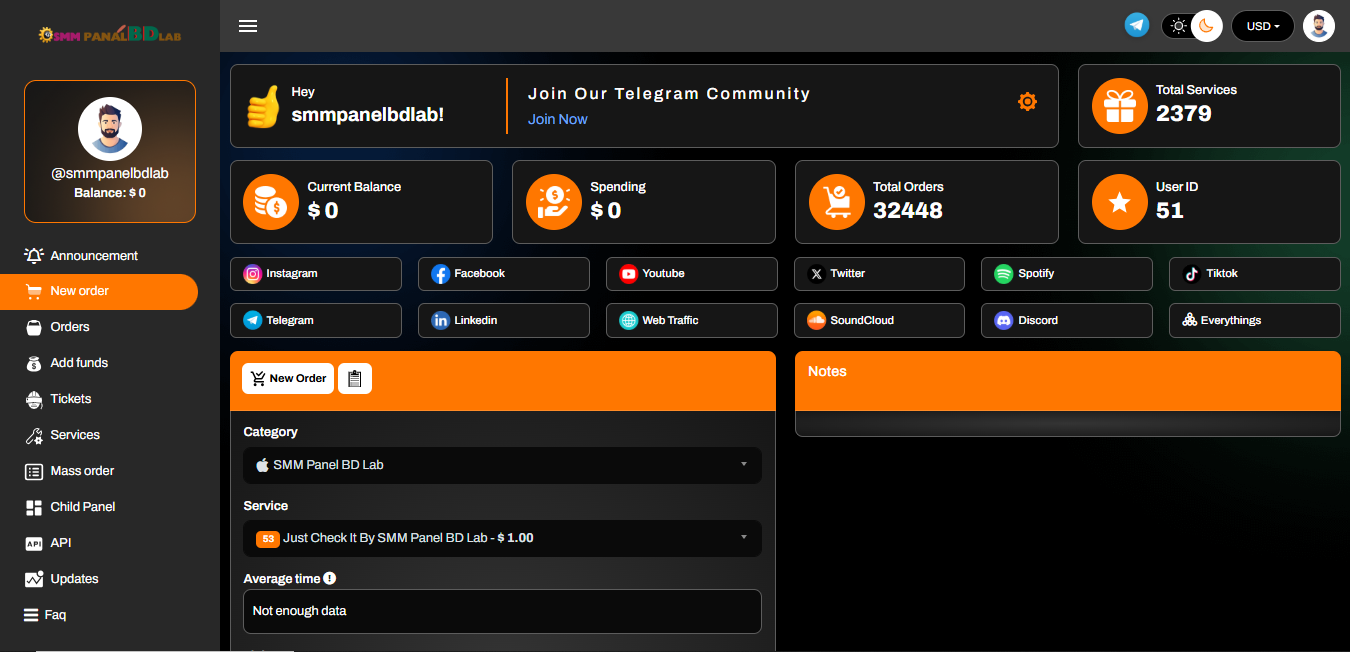The image size is (1350, 652).
Task: Toggle dark mode moon button
Action: pos(1207,26)
